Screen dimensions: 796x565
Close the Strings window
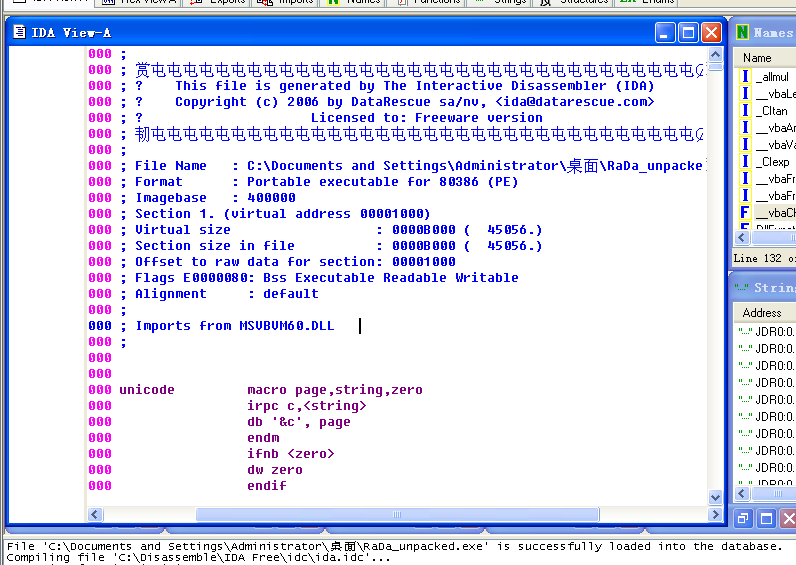click(x=788, y=519)
